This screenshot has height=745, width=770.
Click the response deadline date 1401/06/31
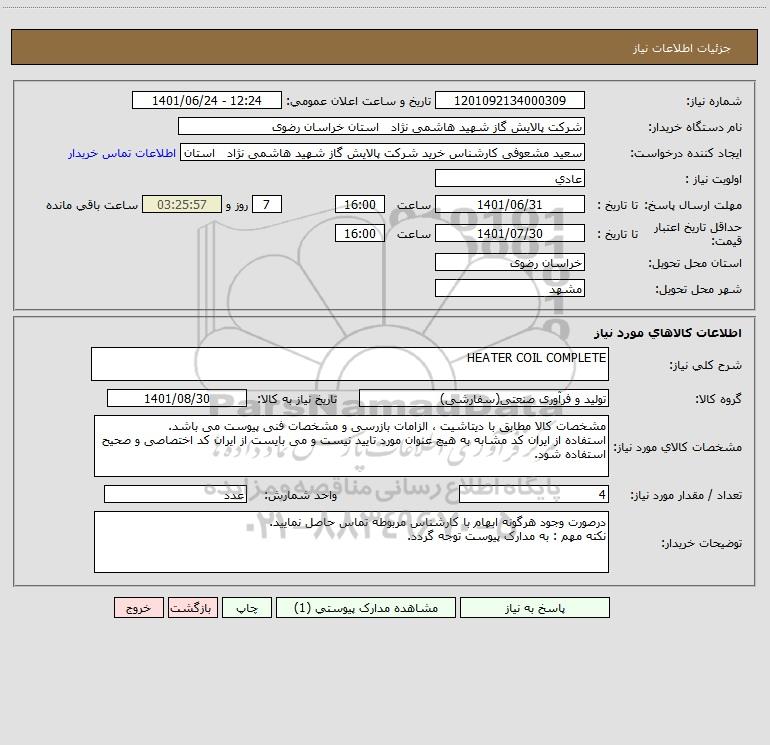click(x=510, y=204)
